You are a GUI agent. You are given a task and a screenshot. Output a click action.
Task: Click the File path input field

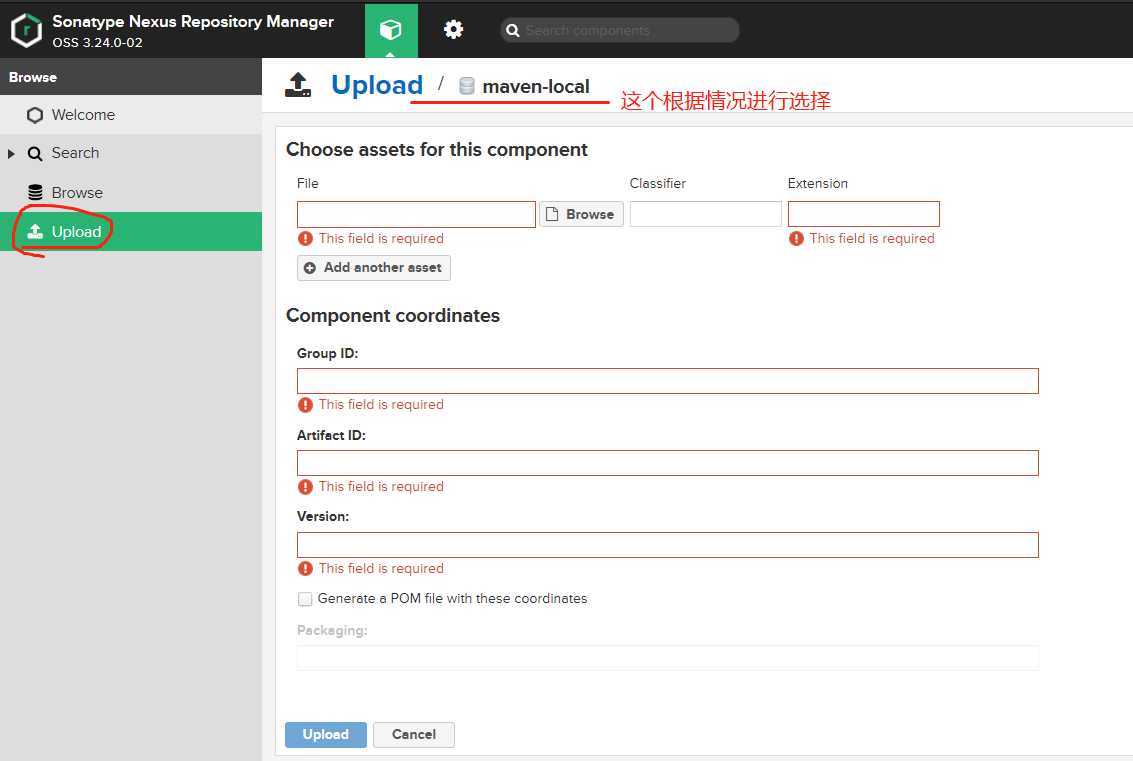pyautogui.click(x=416, y=215)
